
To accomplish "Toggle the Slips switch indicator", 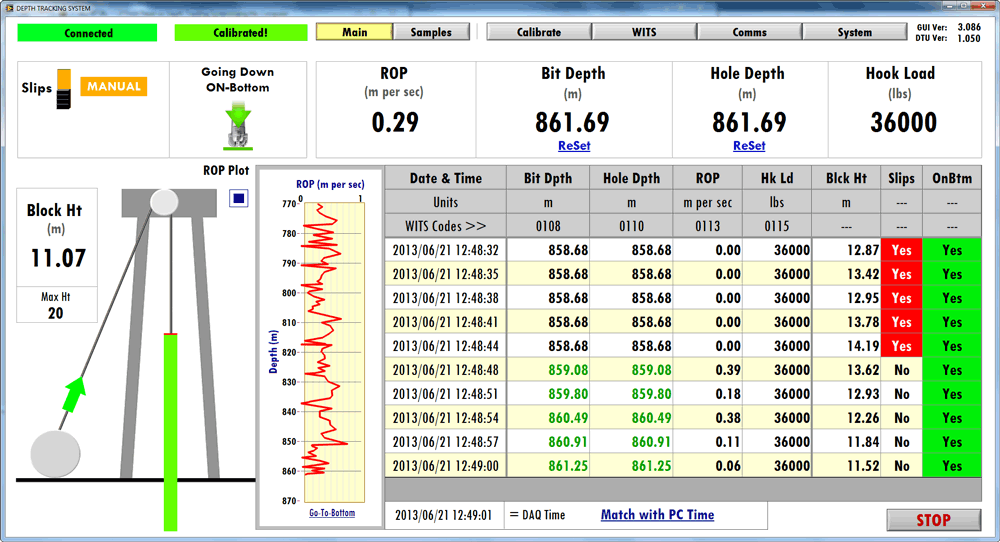I will click(x=64, y=89).
